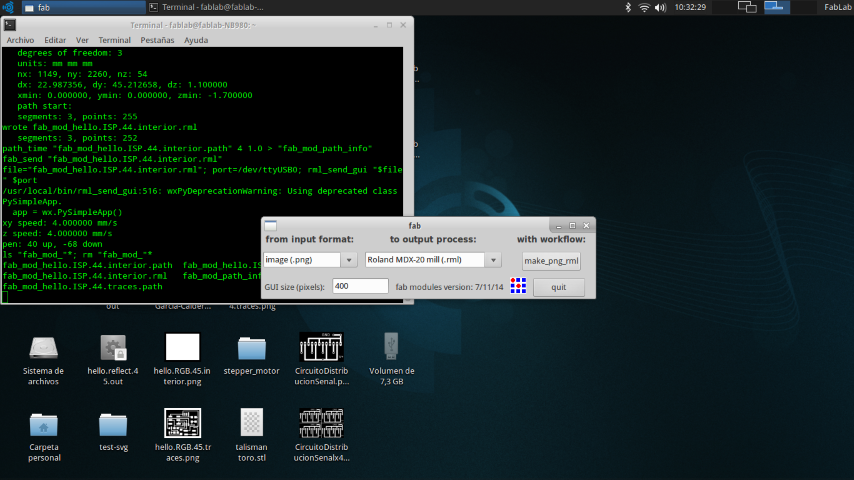
Task: Click the Roland MDX-20 mill combo box
Action: 425,260
